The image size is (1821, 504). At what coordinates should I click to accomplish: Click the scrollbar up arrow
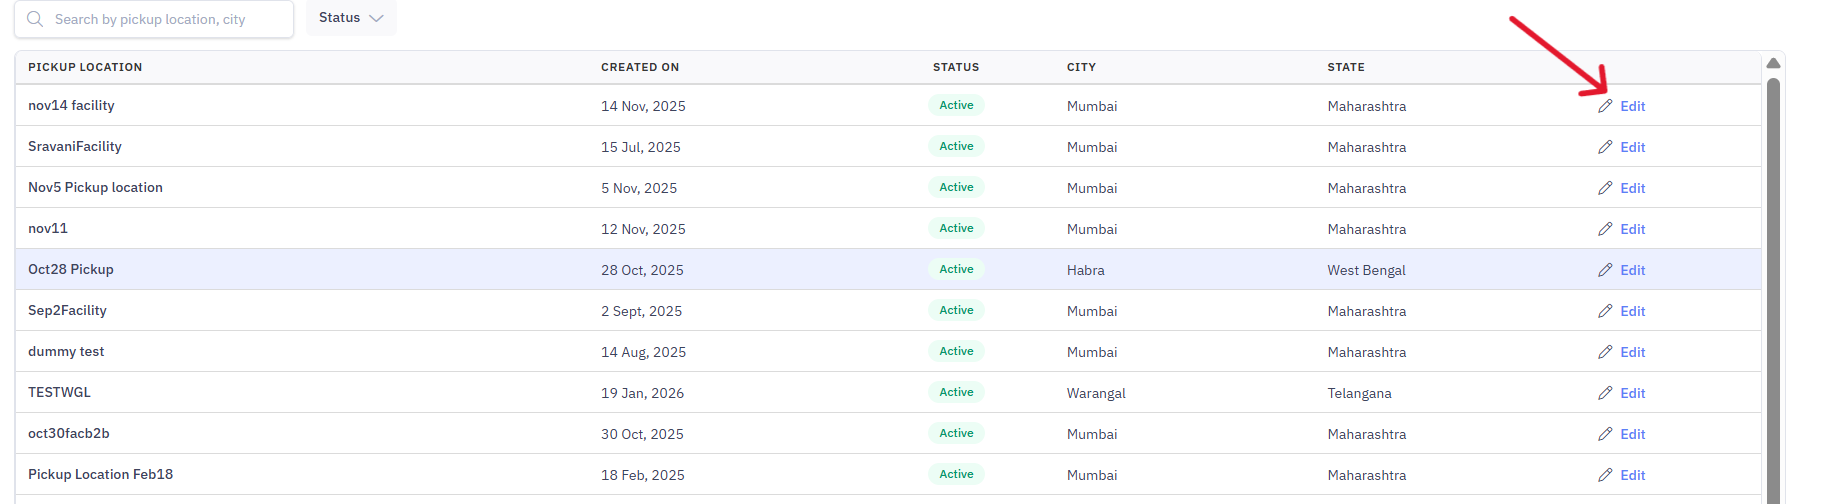tap(1773, 63)
